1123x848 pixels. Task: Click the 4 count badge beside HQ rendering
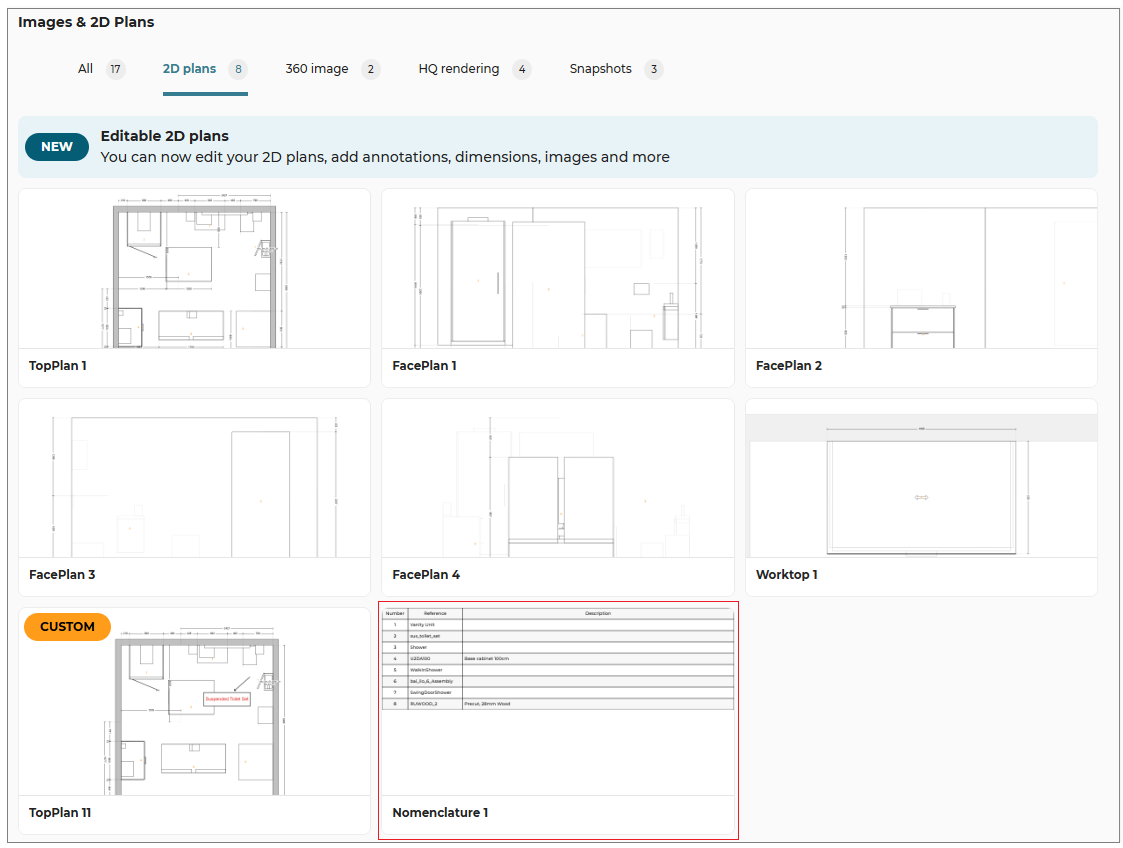521,69
